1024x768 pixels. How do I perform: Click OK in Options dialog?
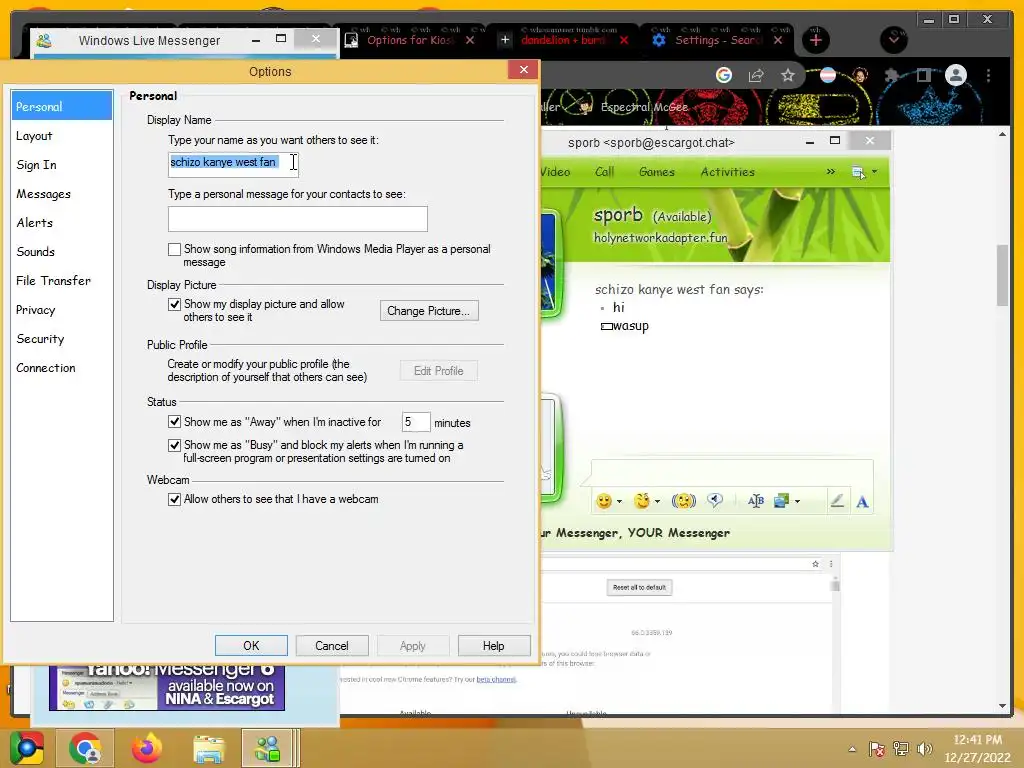(x=251, y=646)
